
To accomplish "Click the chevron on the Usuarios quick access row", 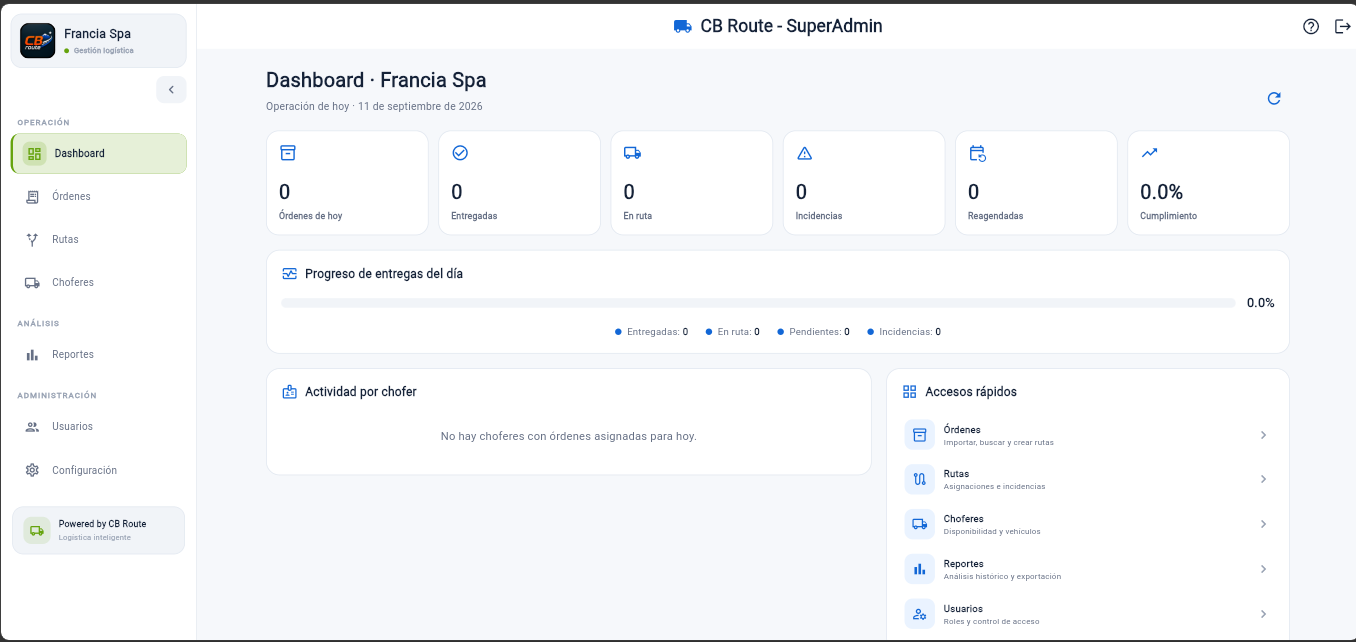I will [x=1263, y=614].
